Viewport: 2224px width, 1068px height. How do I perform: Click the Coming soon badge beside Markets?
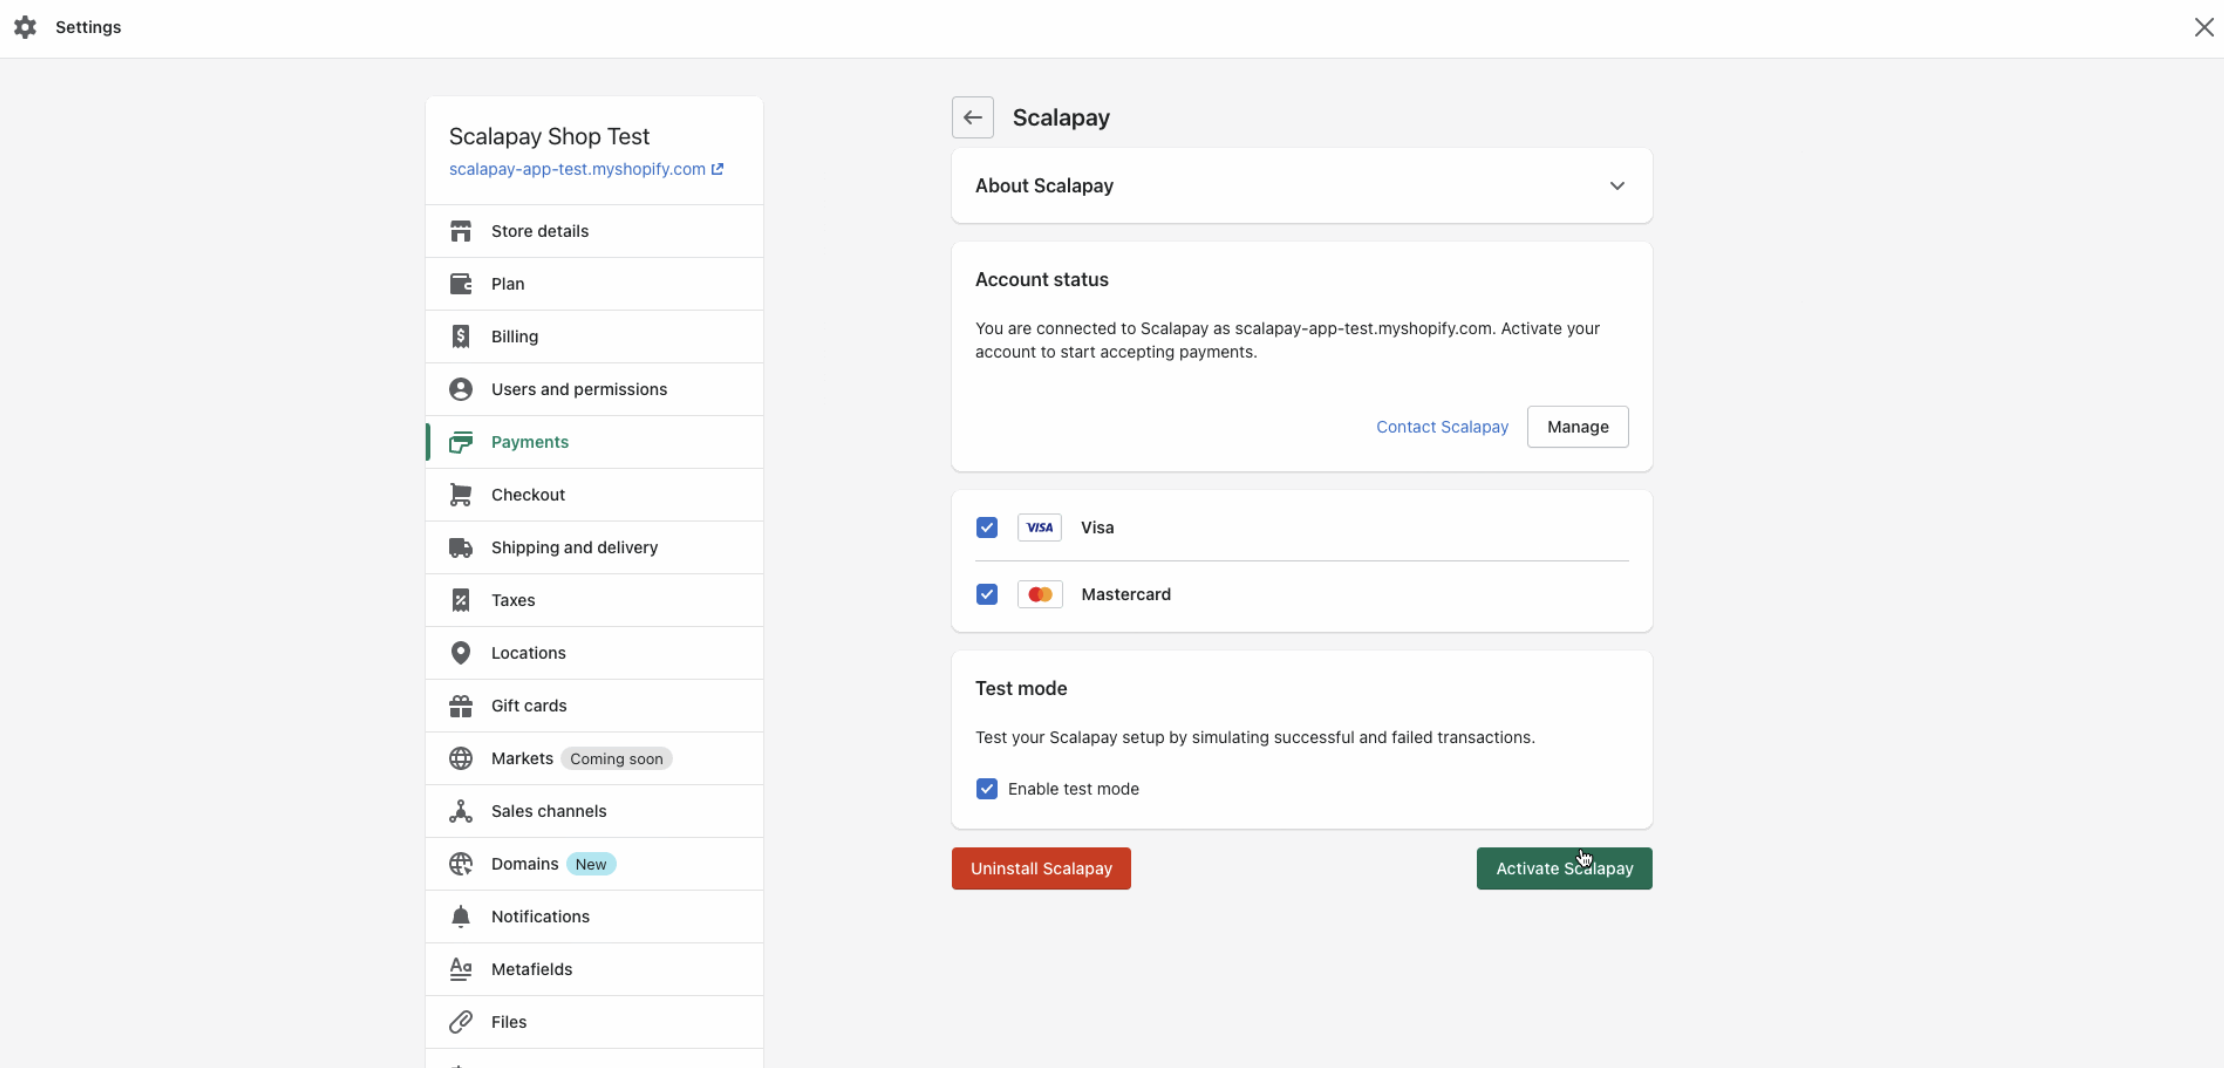click(616, 759)
